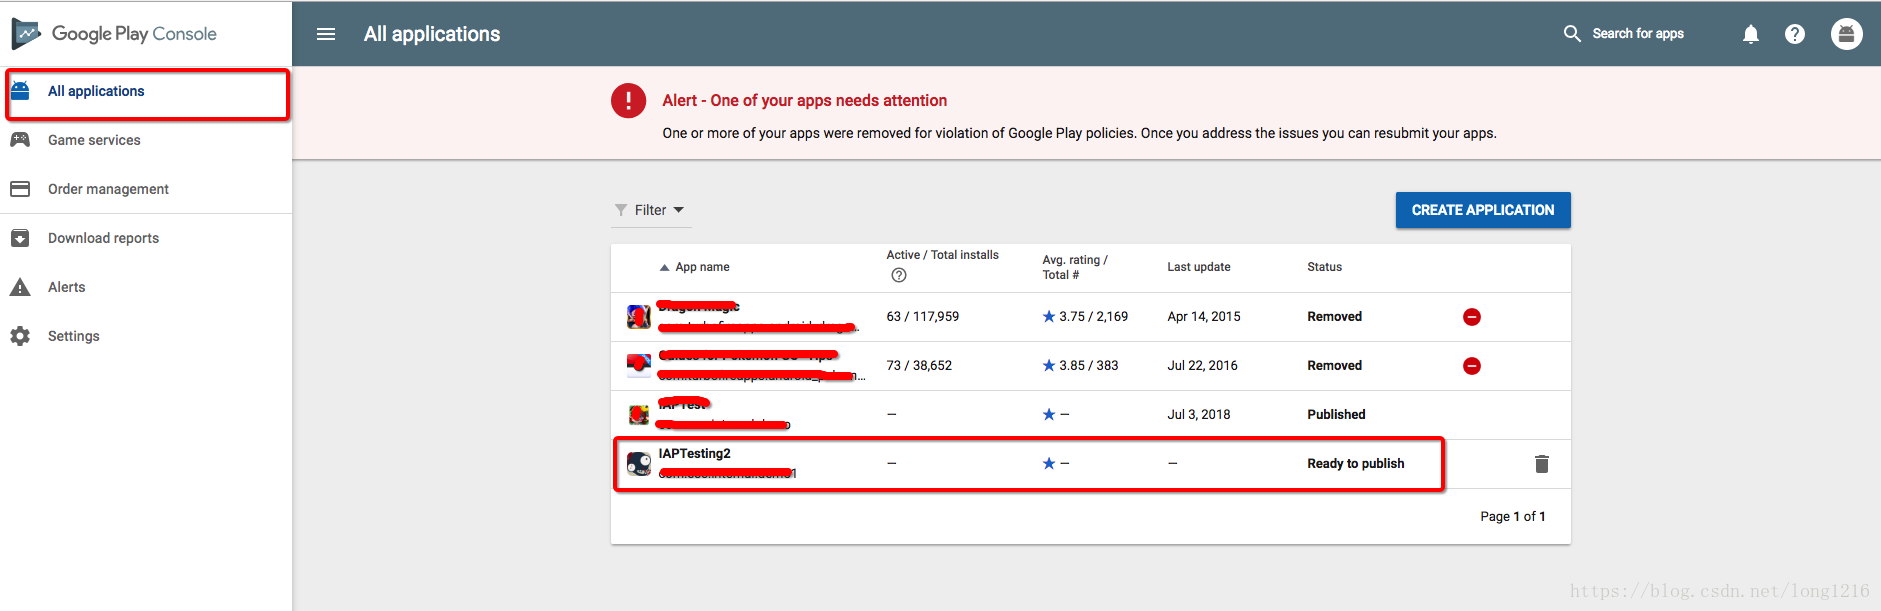
Task: Sort by App name column arrow
Action: [x=664, y=268]
